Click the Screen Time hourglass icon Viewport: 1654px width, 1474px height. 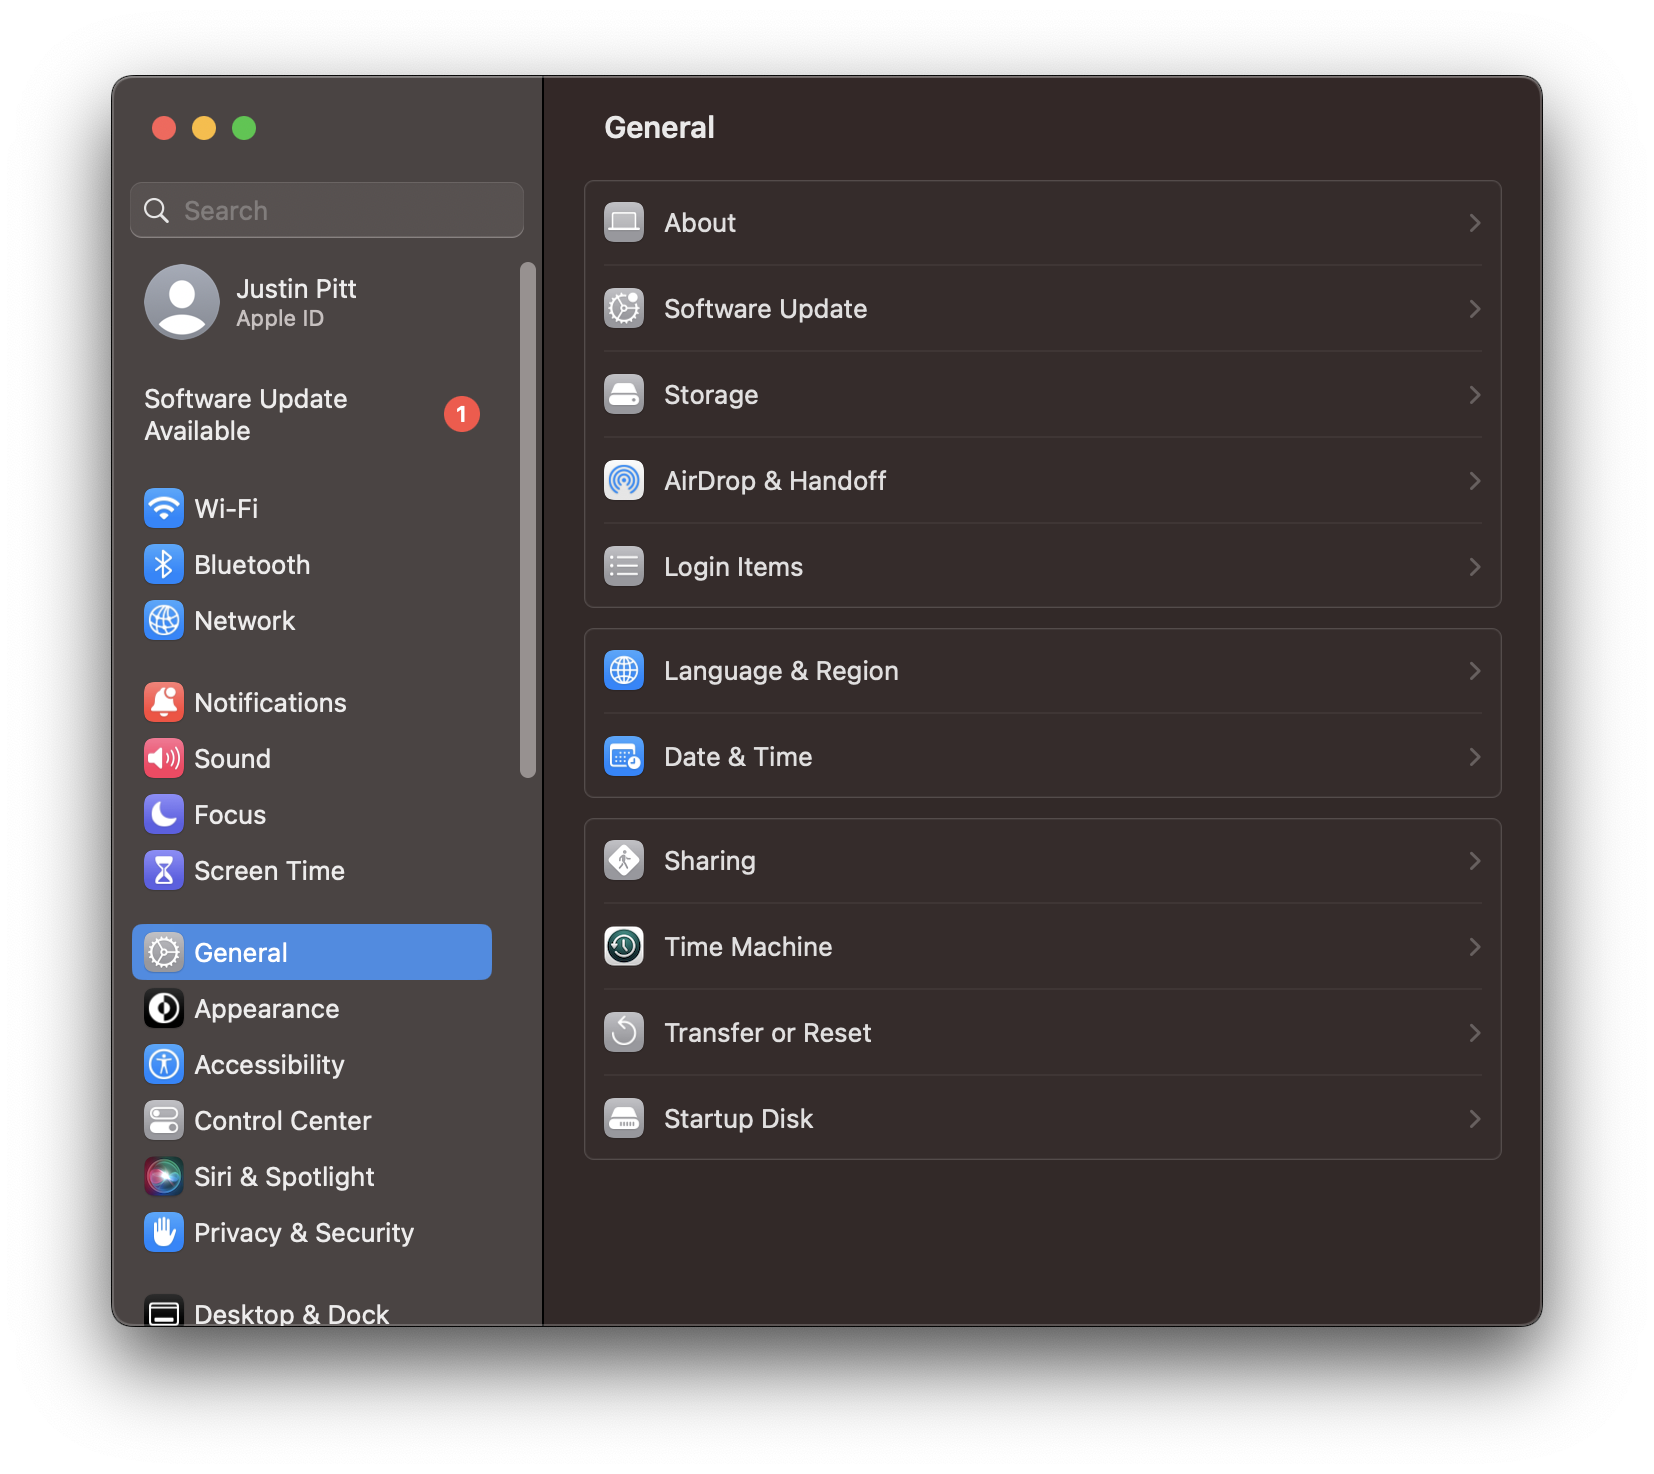(x=164, y=870)
